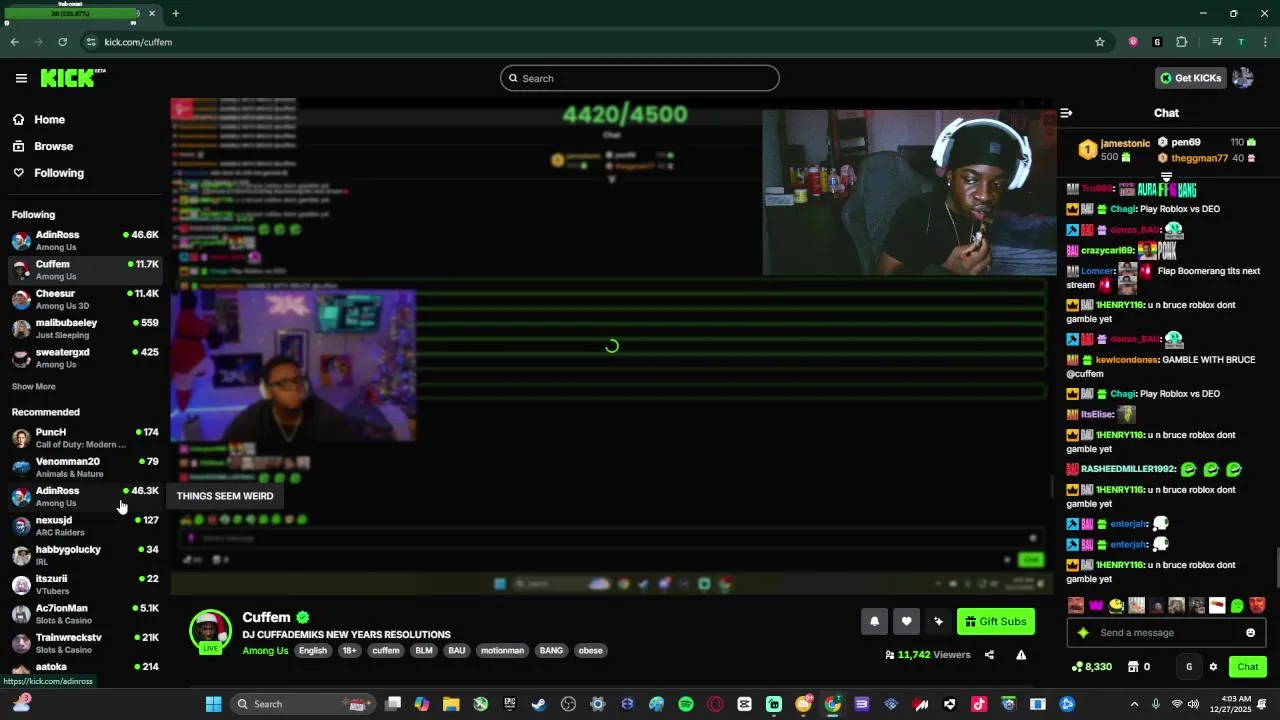Click the message input field
Viewport: 1280px width, 720px height.
[x=1166, y=633]
